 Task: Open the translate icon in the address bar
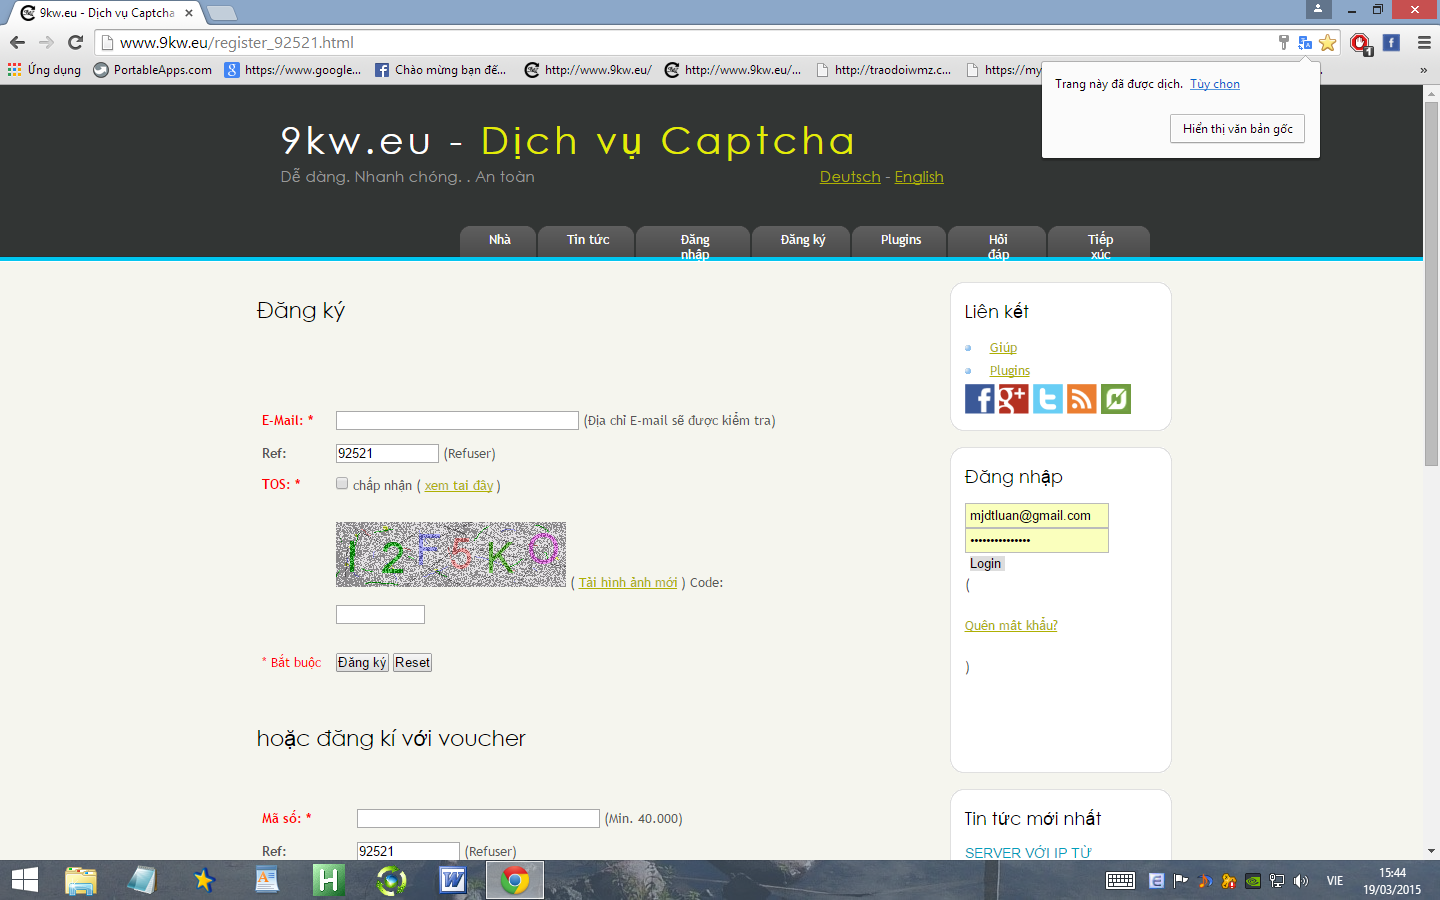1305,42
